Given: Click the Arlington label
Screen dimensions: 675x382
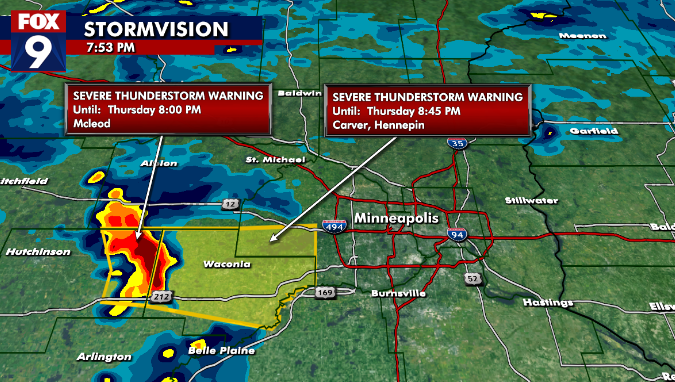Looking at the screenshot, I should (x=104, y=357).
